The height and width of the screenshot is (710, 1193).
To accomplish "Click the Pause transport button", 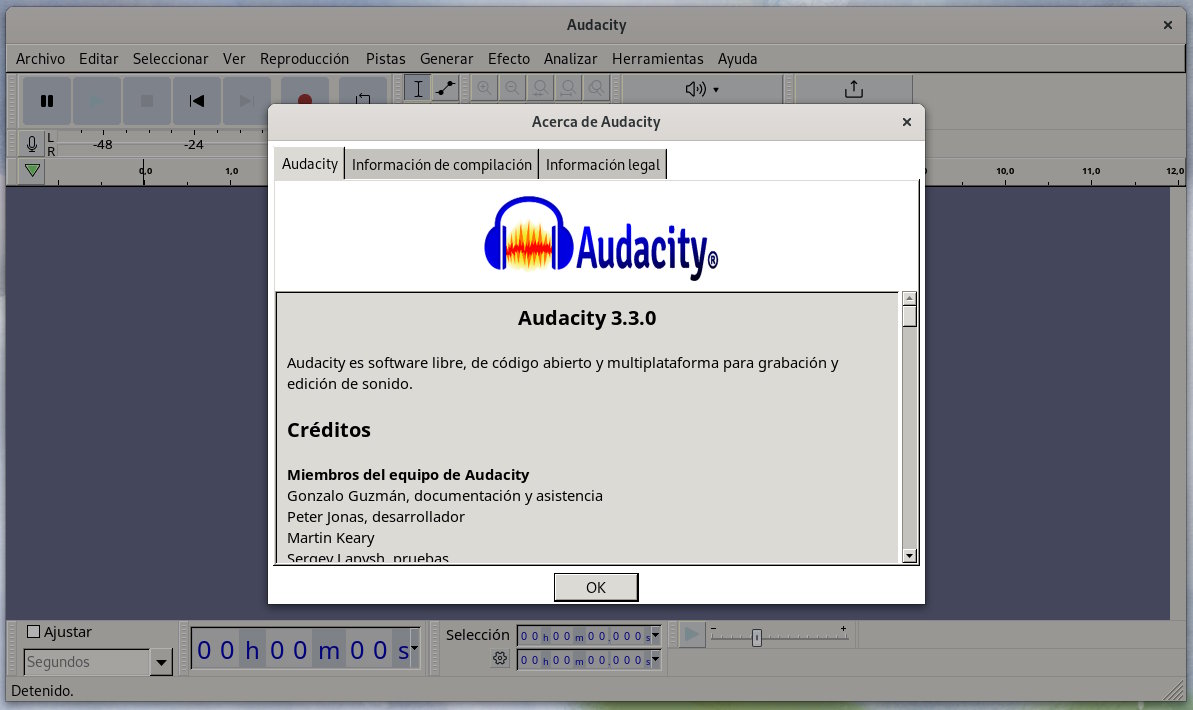I will pyautogui.click(x=47, y=100).
